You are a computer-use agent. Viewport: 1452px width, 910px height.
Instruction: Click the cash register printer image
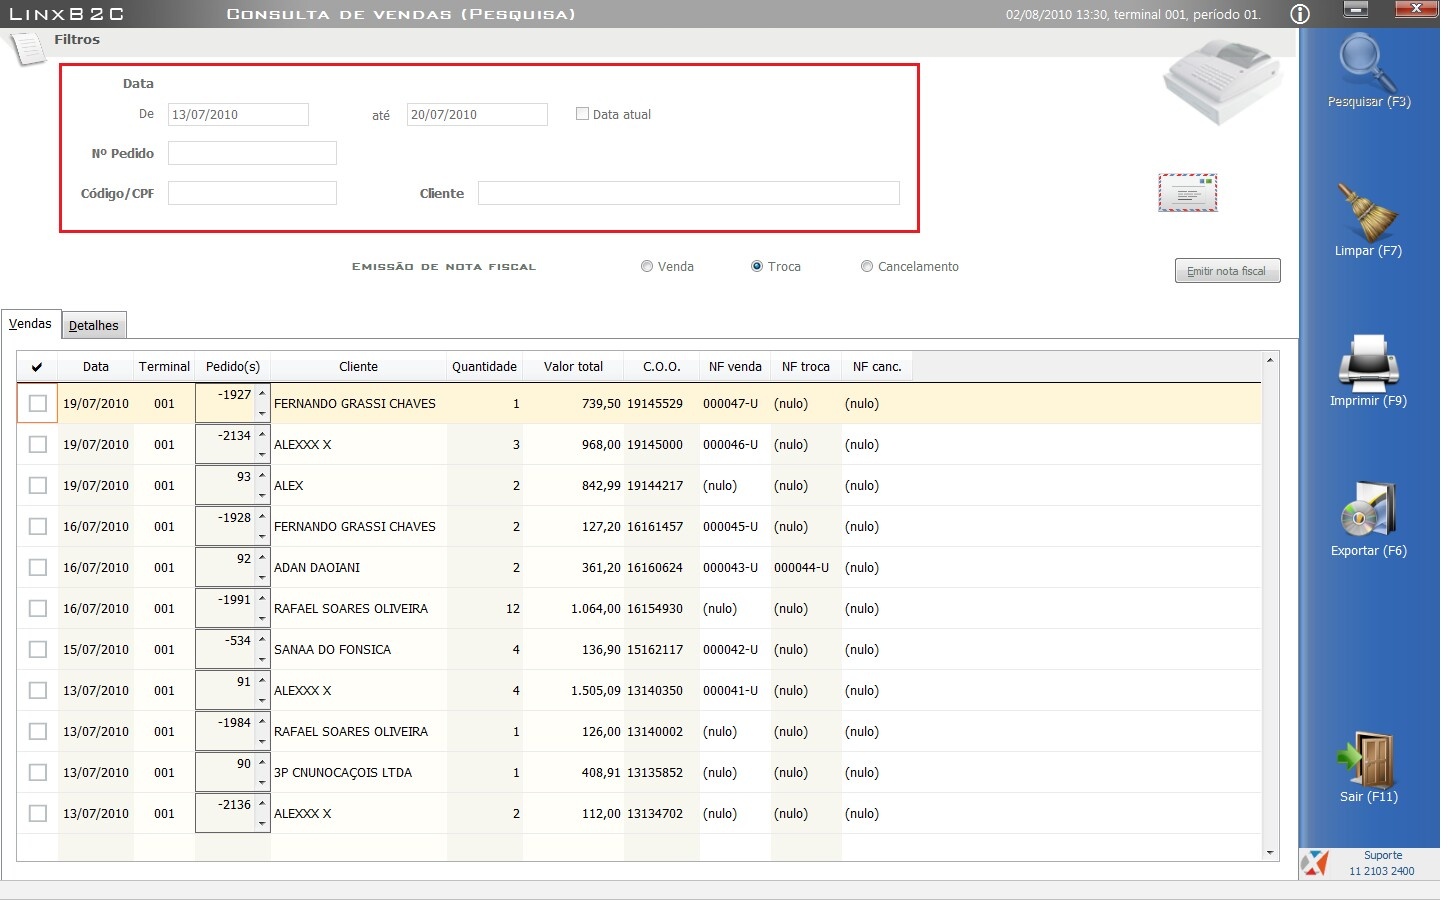1222,84
